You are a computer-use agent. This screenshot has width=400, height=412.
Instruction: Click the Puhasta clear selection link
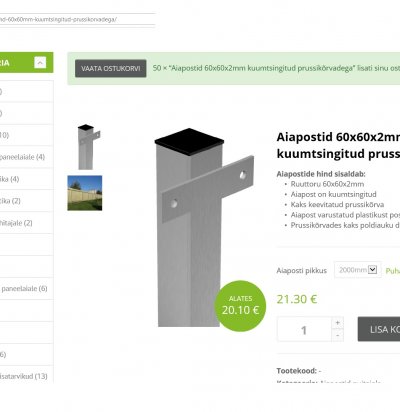tap(393, 271)
